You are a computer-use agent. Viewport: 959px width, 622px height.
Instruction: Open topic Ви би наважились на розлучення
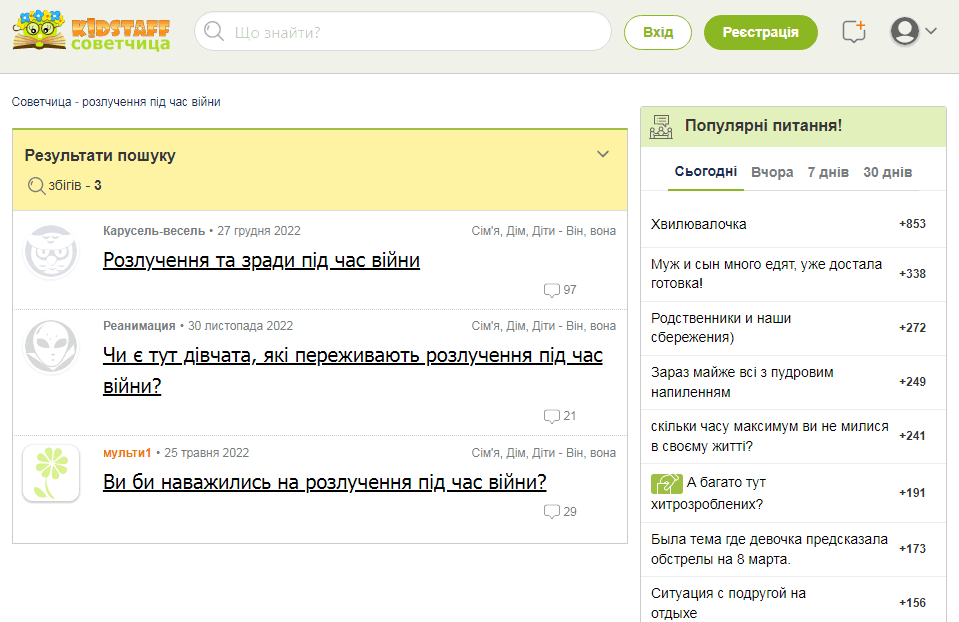click(325, 483)
